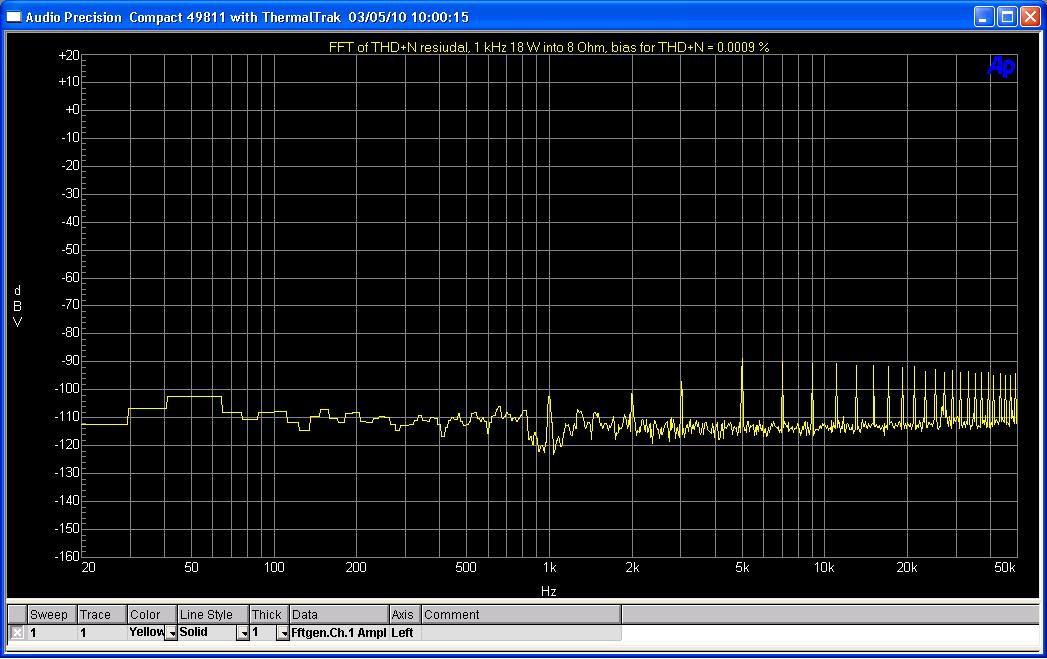Viewport: 1047px width, 659px height.
Task: Click the Sweep column header
Action: click(x=52, y=614)
